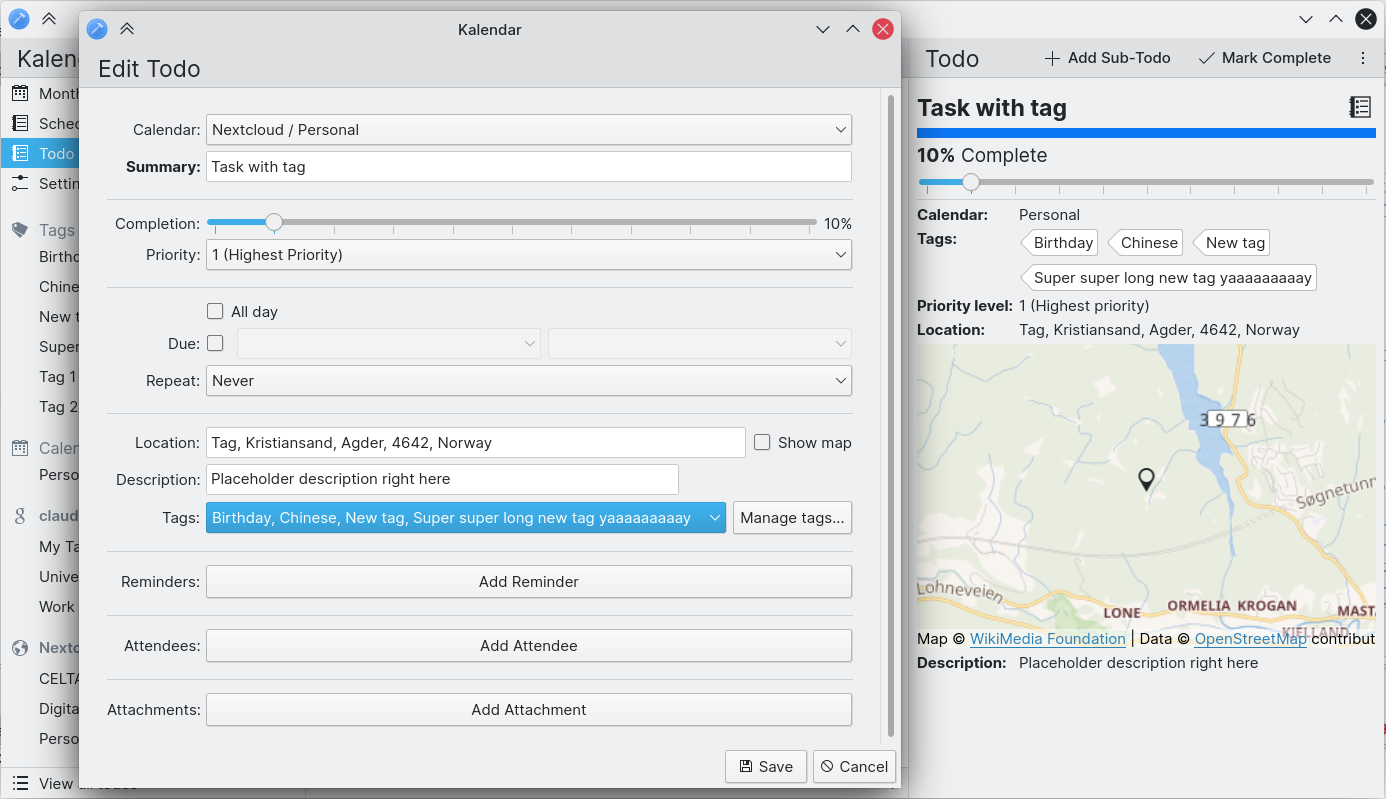Open the disabled due date dropdown
1386x799 pixels.
click(x=389, y=343)
